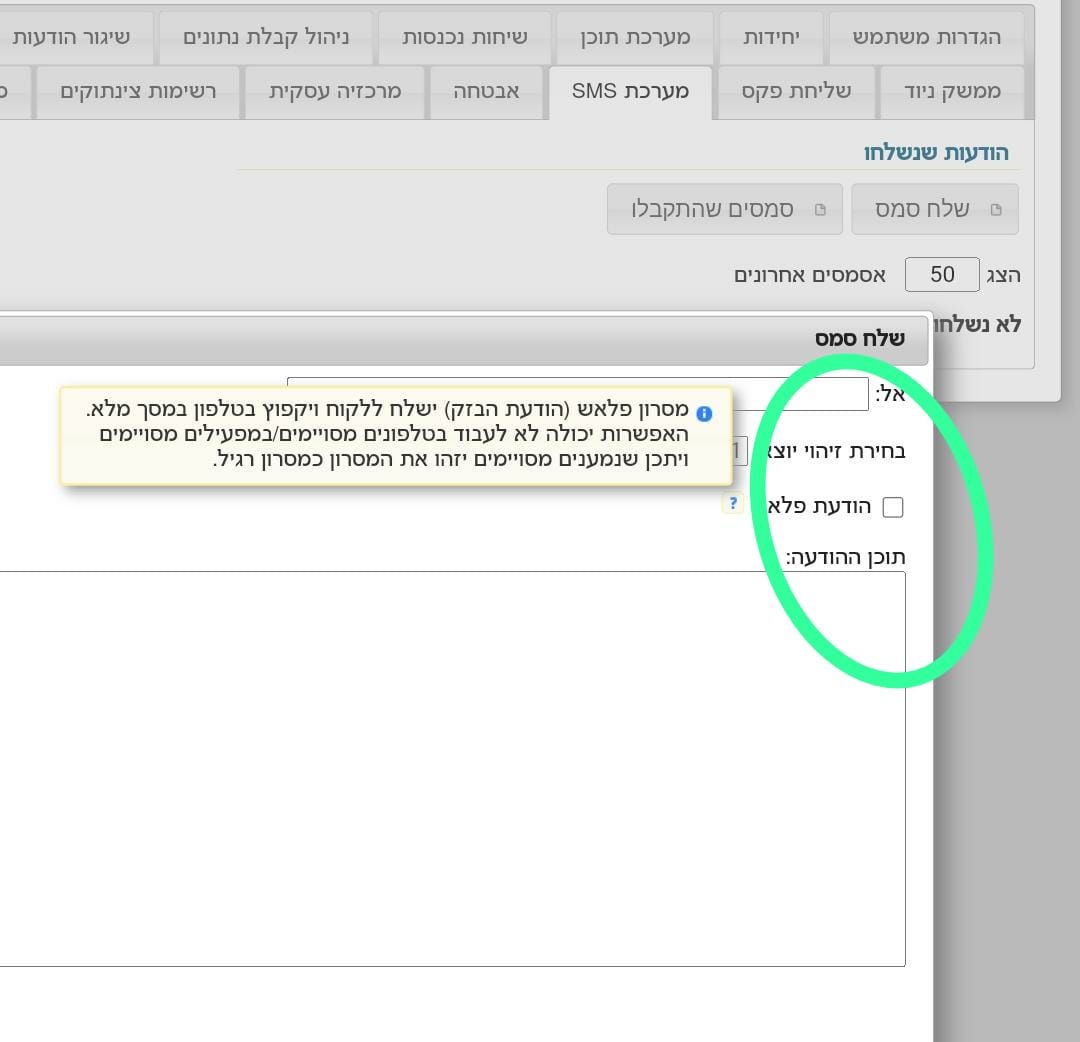The width and height of the screenshot is (1080, 1042).
Task: Click the question mark help icon beside הודעת פלאש
Action: (x=733, y=503)
